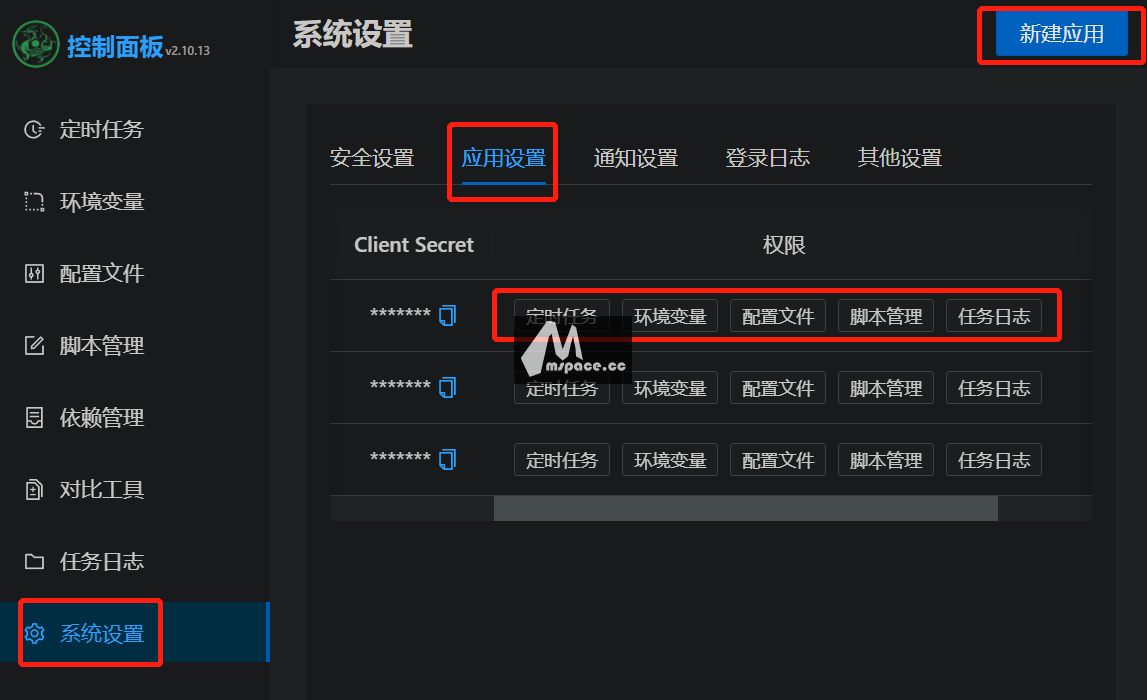Click the 脚本管理 tag in third row
The width and height of the screenshot is (1147, 700).
[x=886, y=460]
